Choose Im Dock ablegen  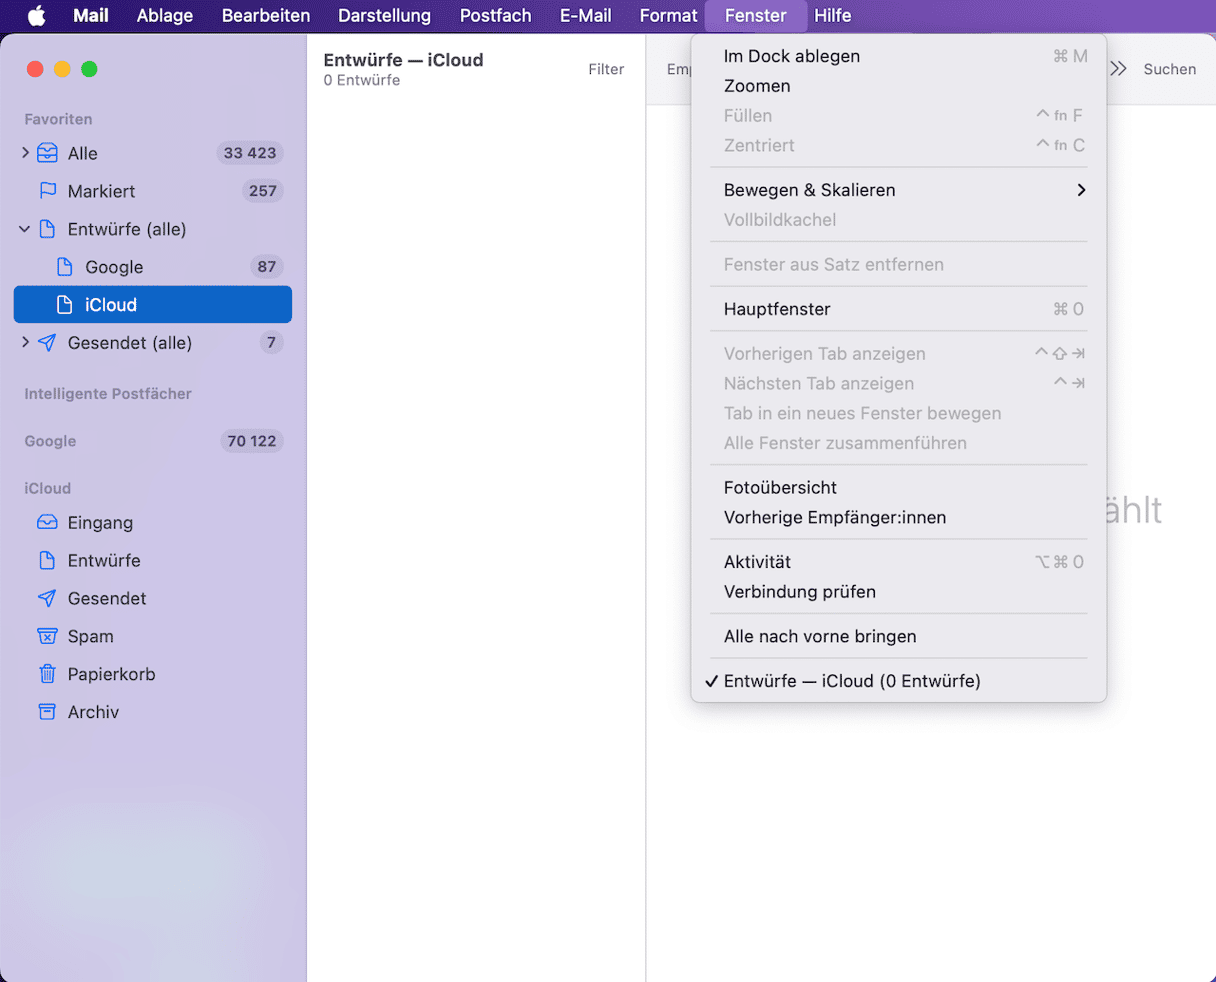point(898,56)
